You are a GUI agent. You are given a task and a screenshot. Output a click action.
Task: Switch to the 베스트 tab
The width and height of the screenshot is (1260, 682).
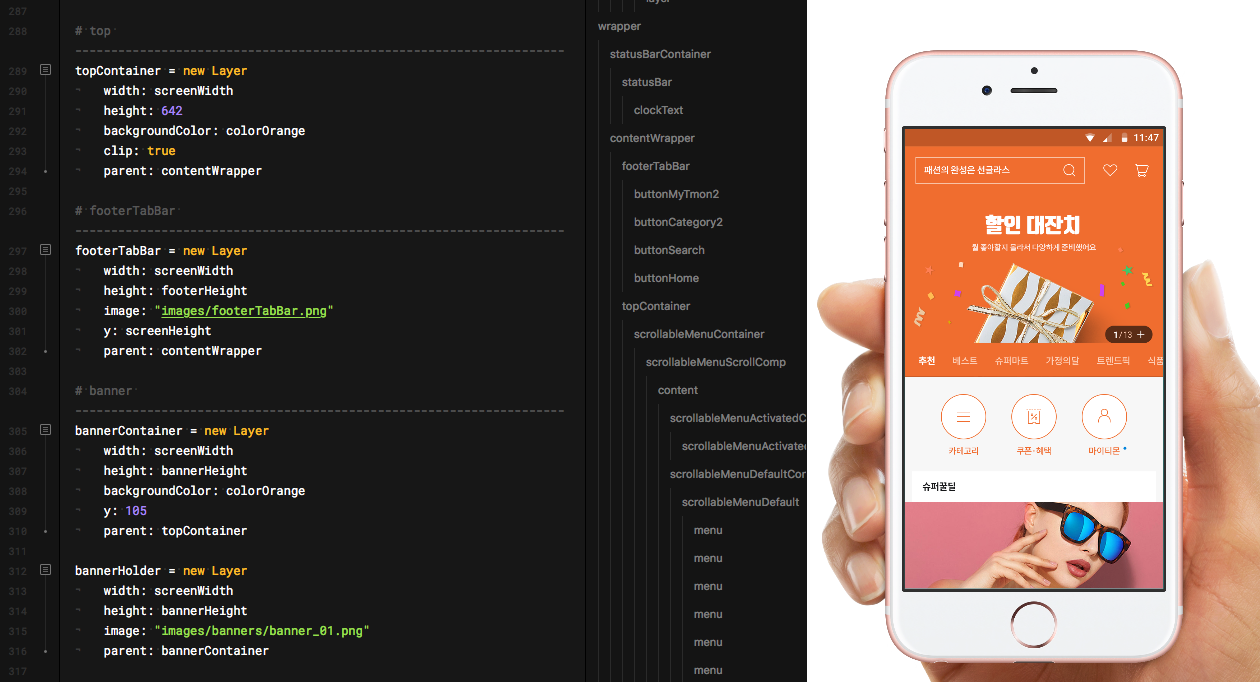(965, 361)
